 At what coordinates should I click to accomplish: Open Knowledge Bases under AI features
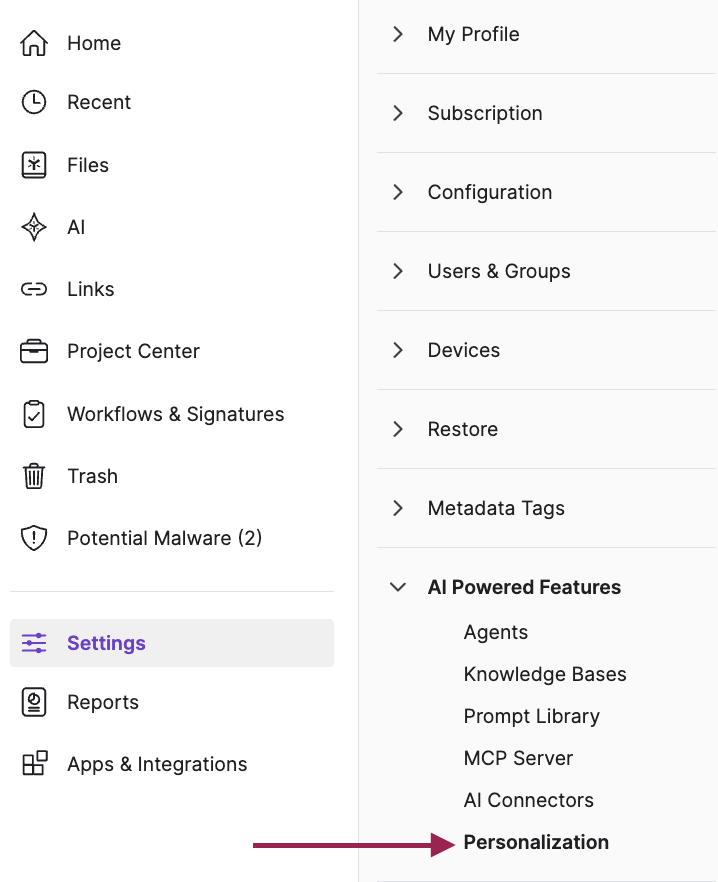coord(545,674)
